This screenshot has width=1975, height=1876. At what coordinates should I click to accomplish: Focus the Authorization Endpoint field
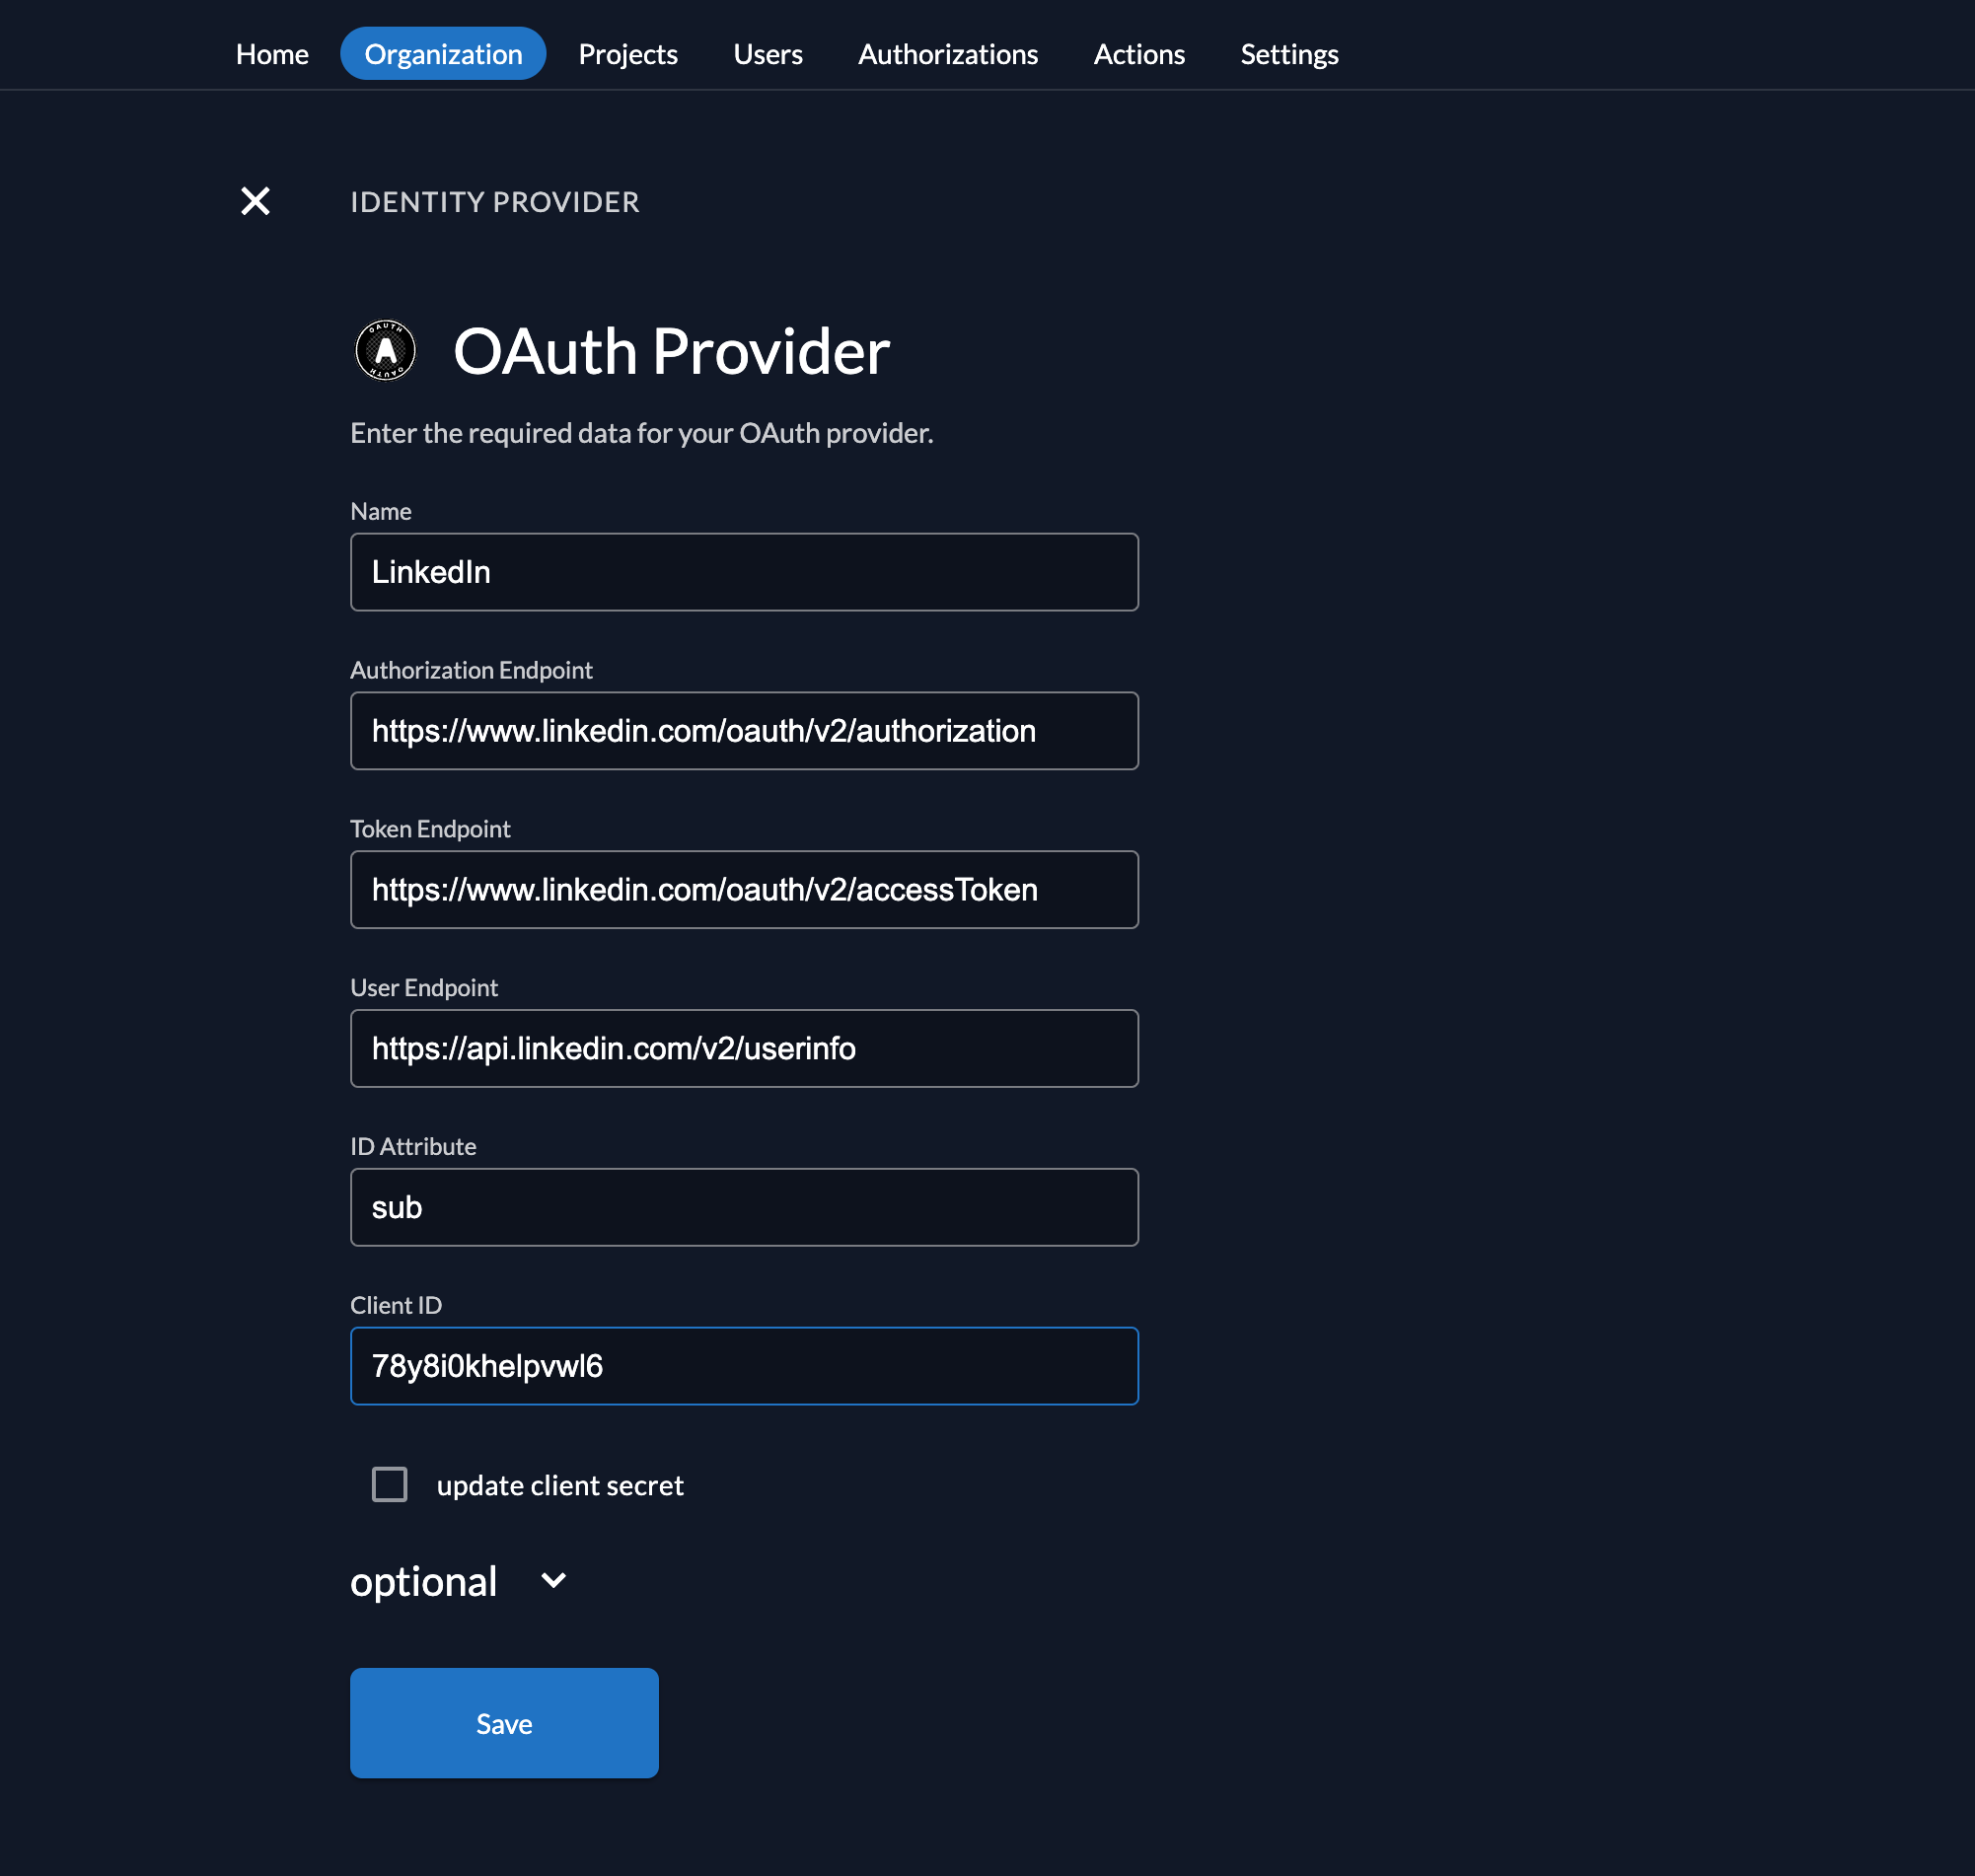coord(744,731)
